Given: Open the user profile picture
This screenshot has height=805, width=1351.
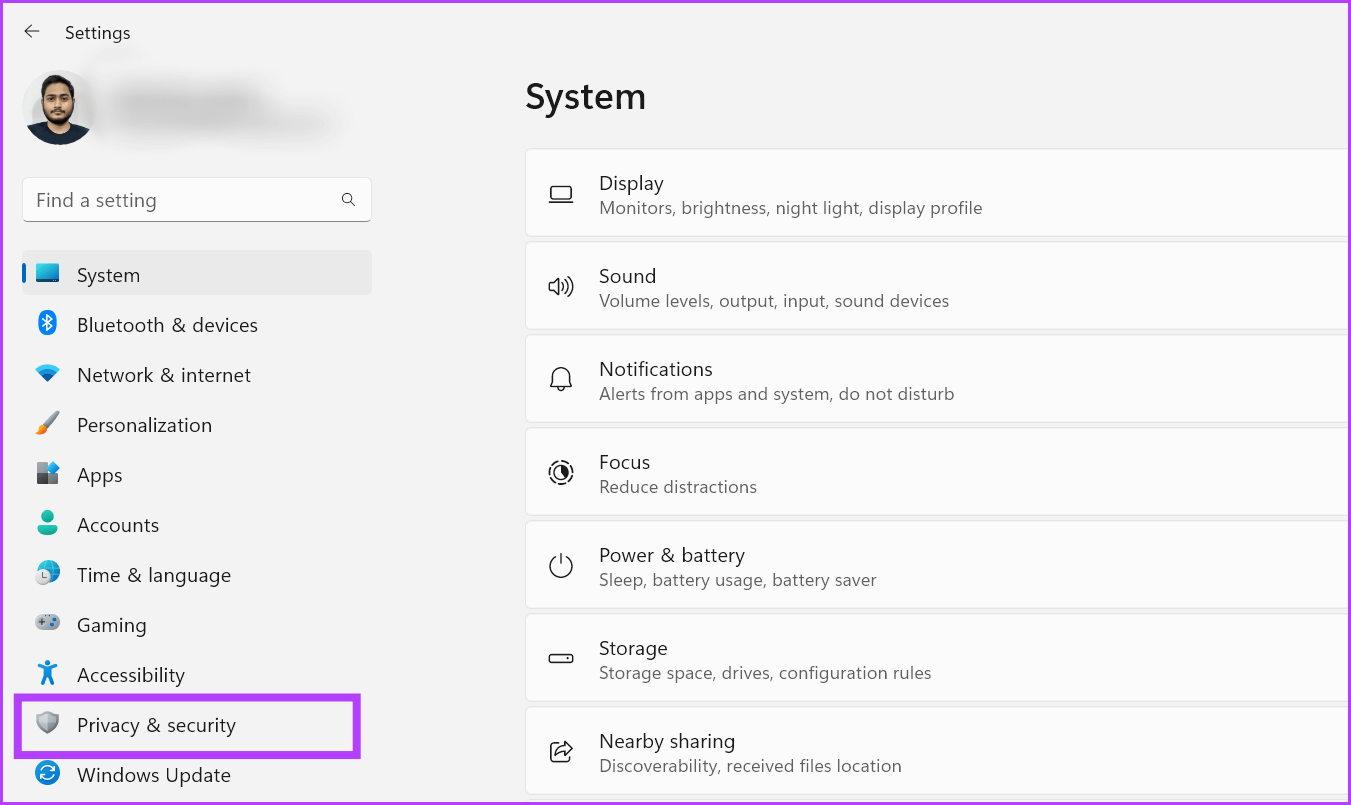Looking at the screenshot, I should coord(59,108).
